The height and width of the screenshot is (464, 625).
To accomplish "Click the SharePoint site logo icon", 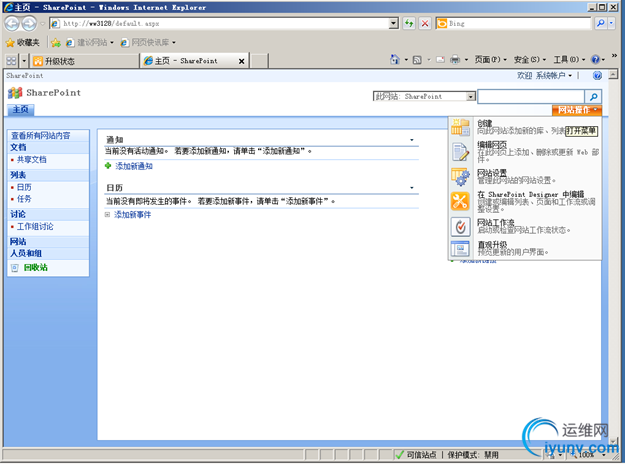I will (x=15, y=93).
